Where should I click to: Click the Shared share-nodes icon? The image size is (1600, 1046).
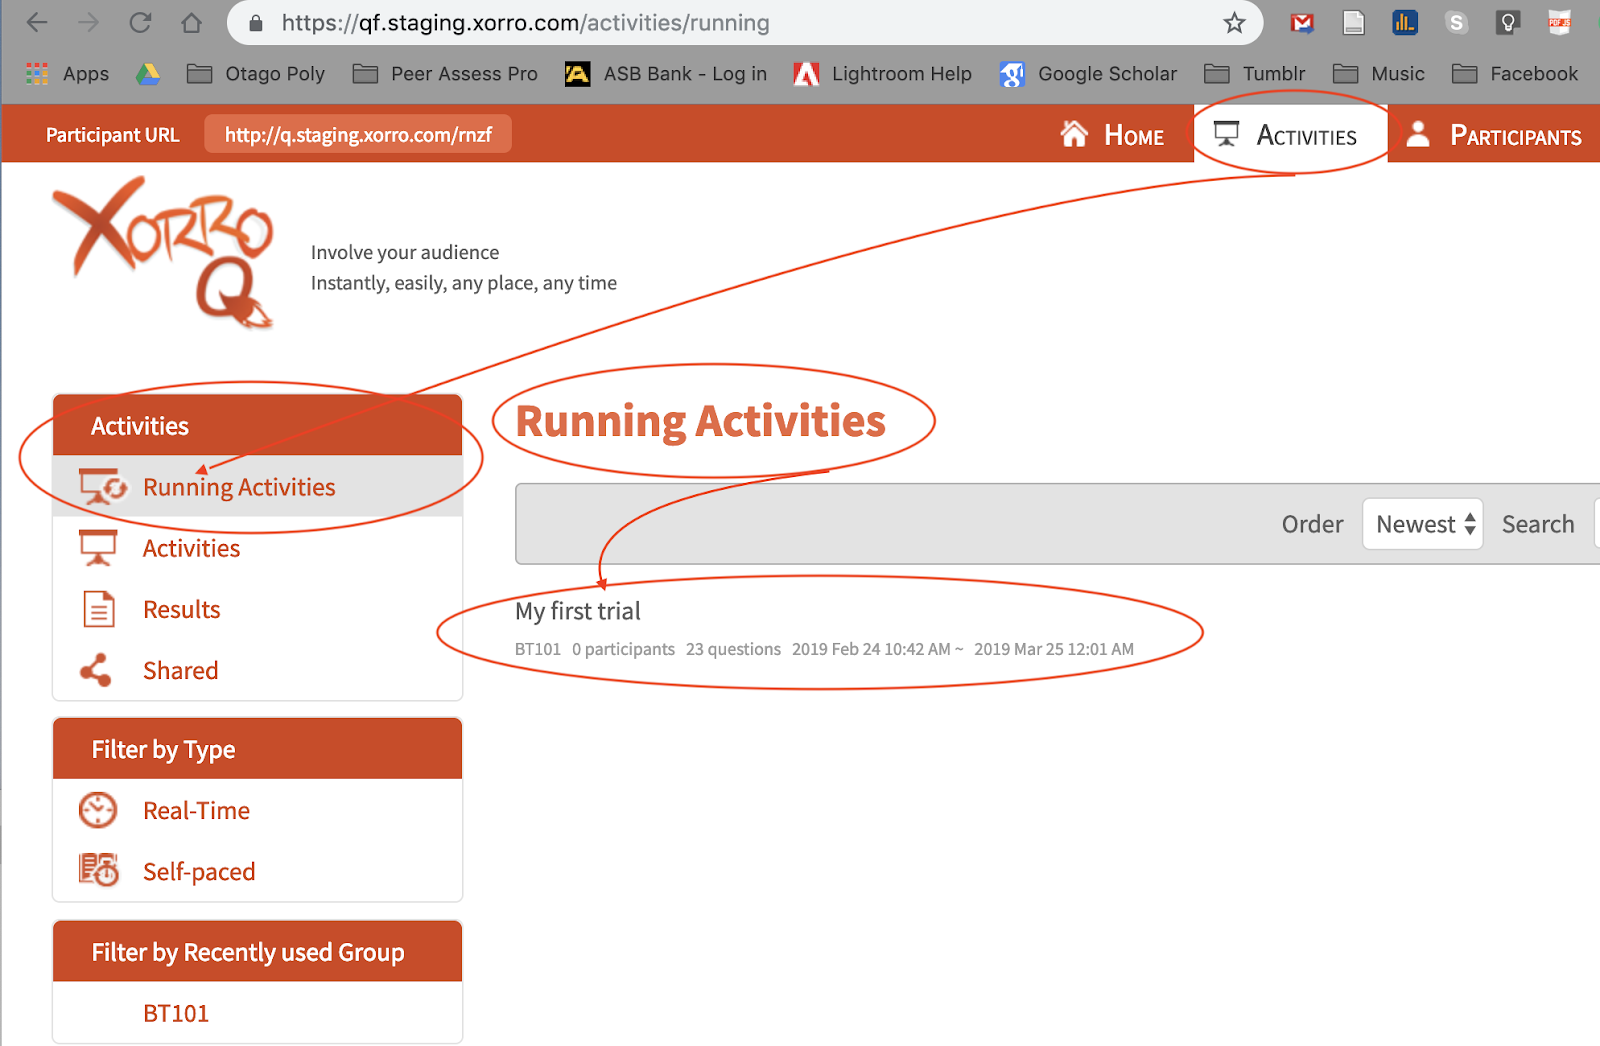[x=96, y=670]
